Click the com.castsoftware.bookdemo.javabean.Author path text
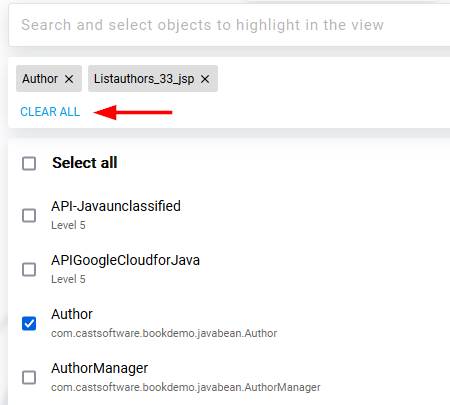Image resolution: width=450 pixels, height=405 pixels. point(164,333)
